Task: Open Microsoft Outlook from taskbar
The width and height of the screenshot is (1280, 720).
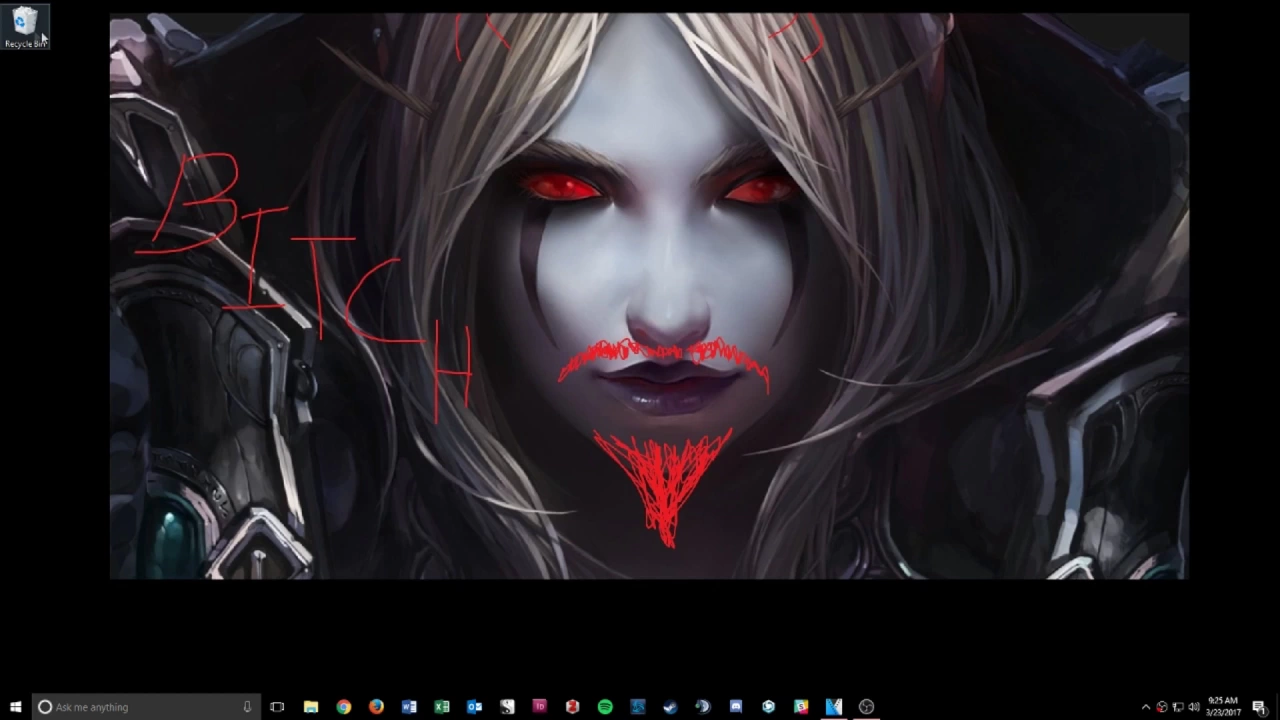Action: (x=474, y=707)
